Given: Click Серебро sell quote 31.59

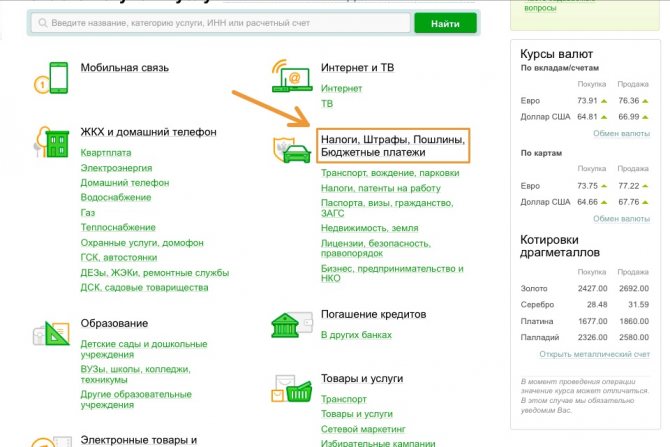Looking at the screenshot, I should coord(638,305).
